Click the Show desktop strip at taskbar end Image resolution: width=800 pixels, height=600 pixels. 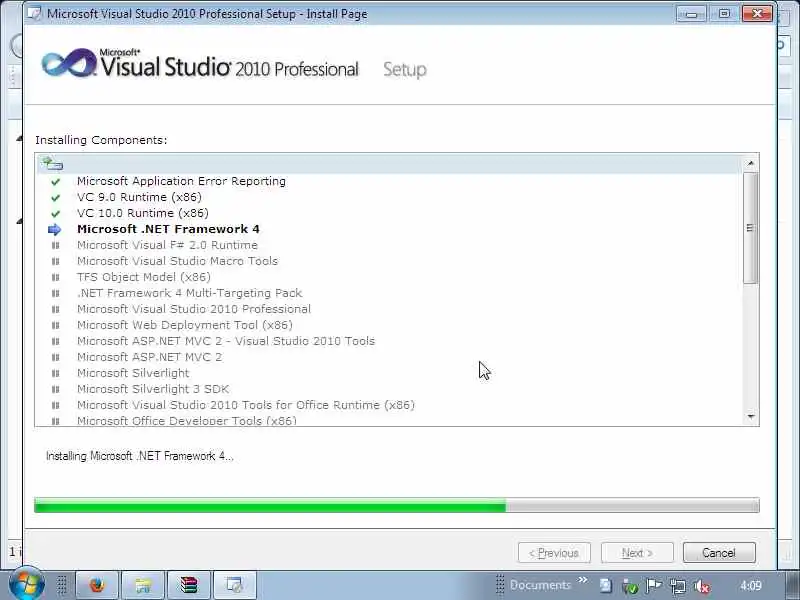(x=792, y=586)
